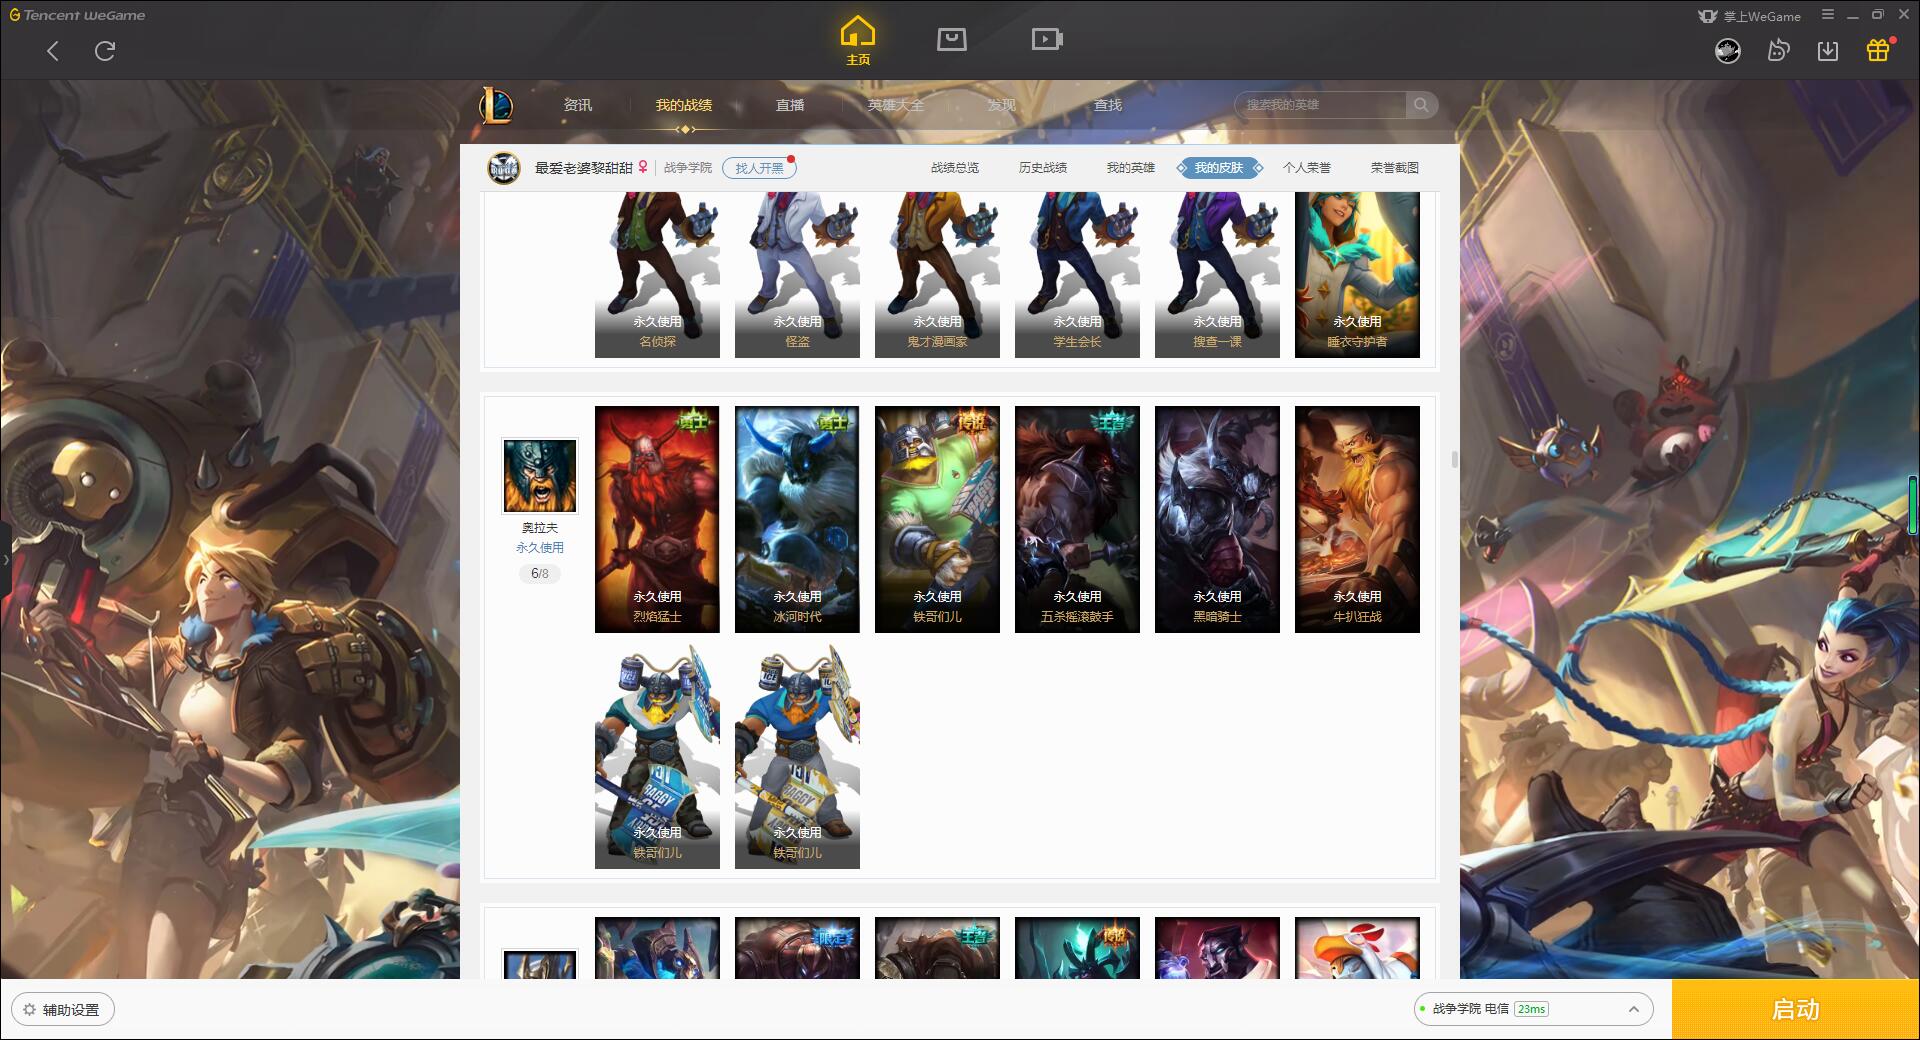
Task: Open the 战绩总览 sub-tab
Action: [955, 168]
